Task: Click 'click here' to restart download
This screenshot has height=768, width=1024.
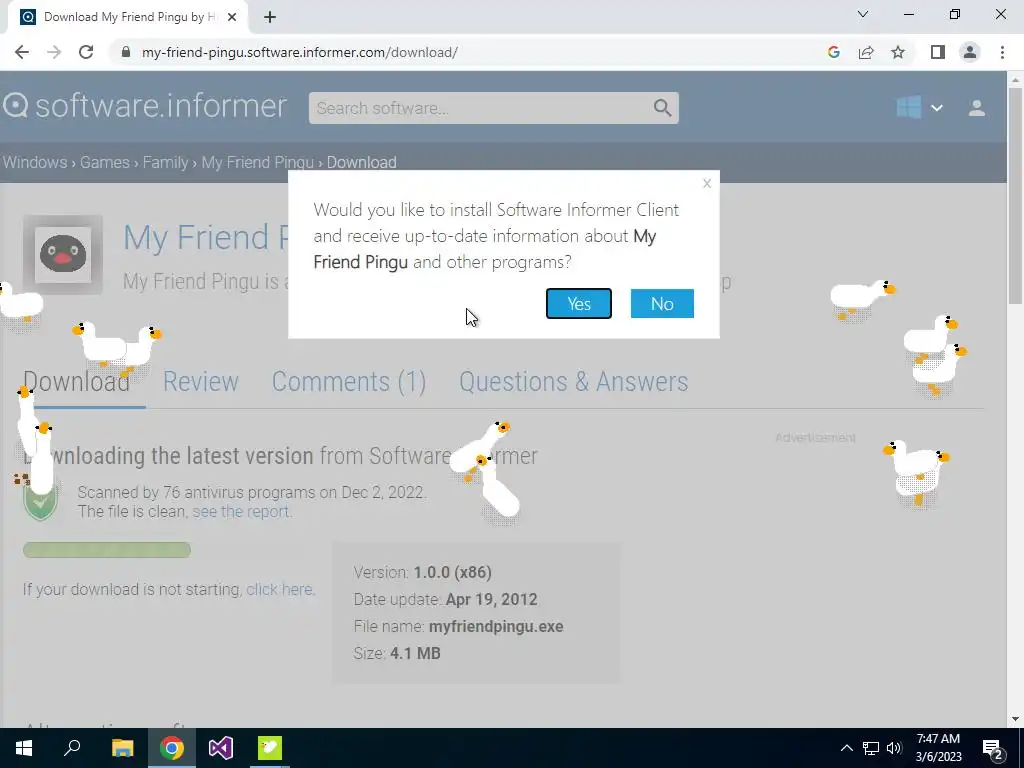Action: pyautogui.click(x=279, y=589)
